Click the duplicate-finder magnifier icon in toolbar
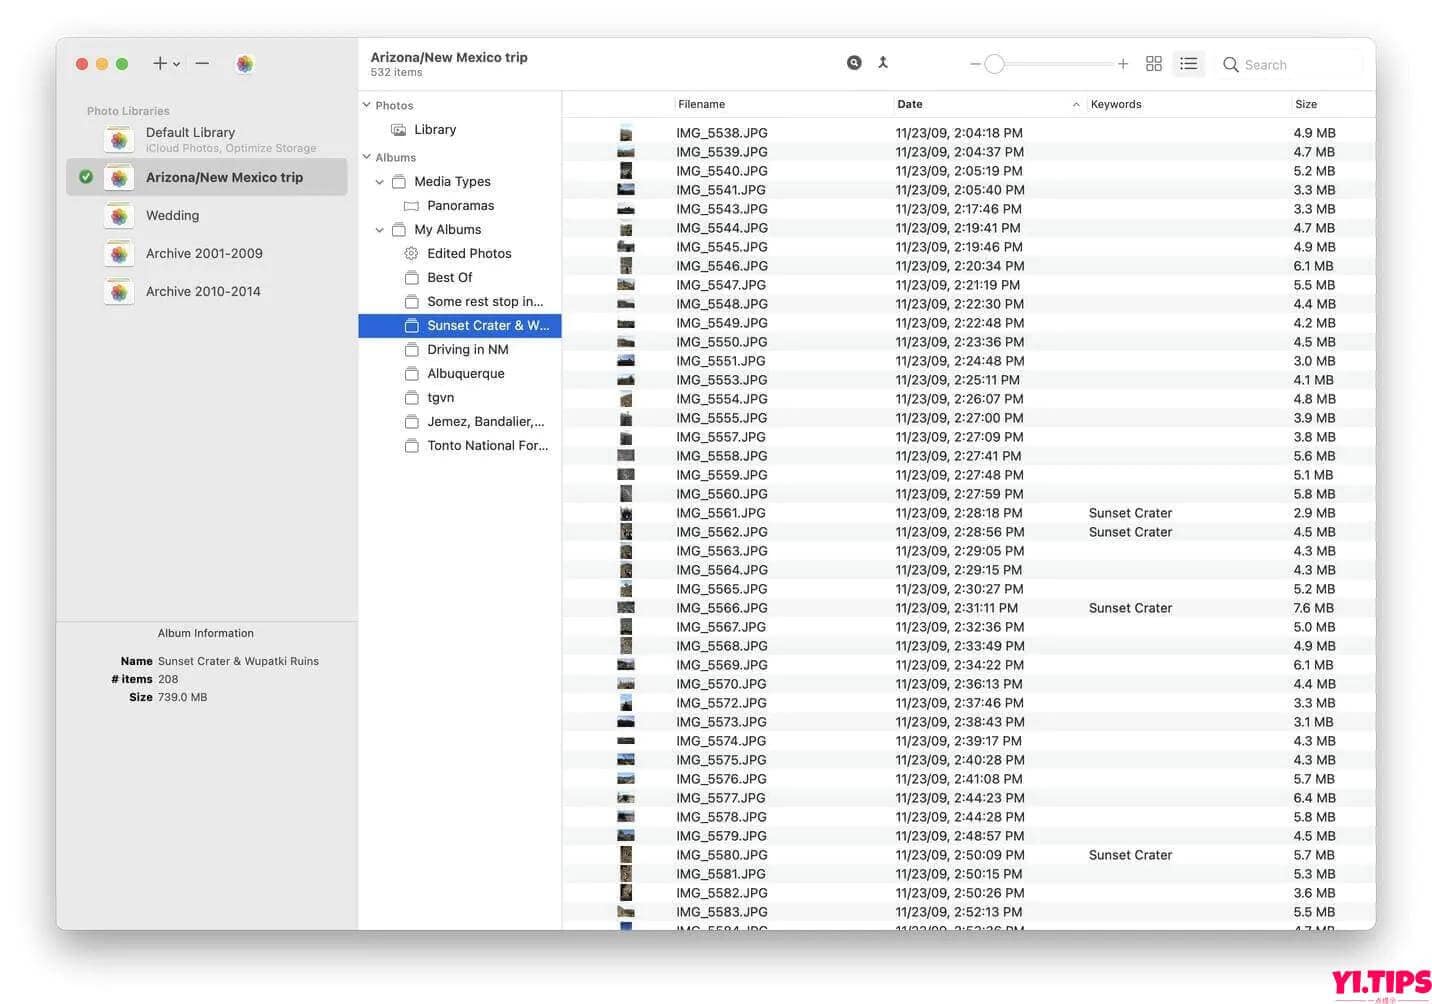This screenshot has height=1004, width=1432. tap(854, 62)
